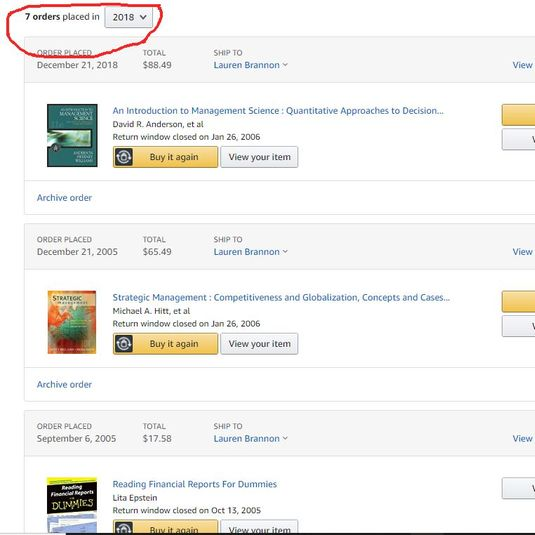Expand Ship To Lauren Brannon for September 2005 order

(250, 438)
